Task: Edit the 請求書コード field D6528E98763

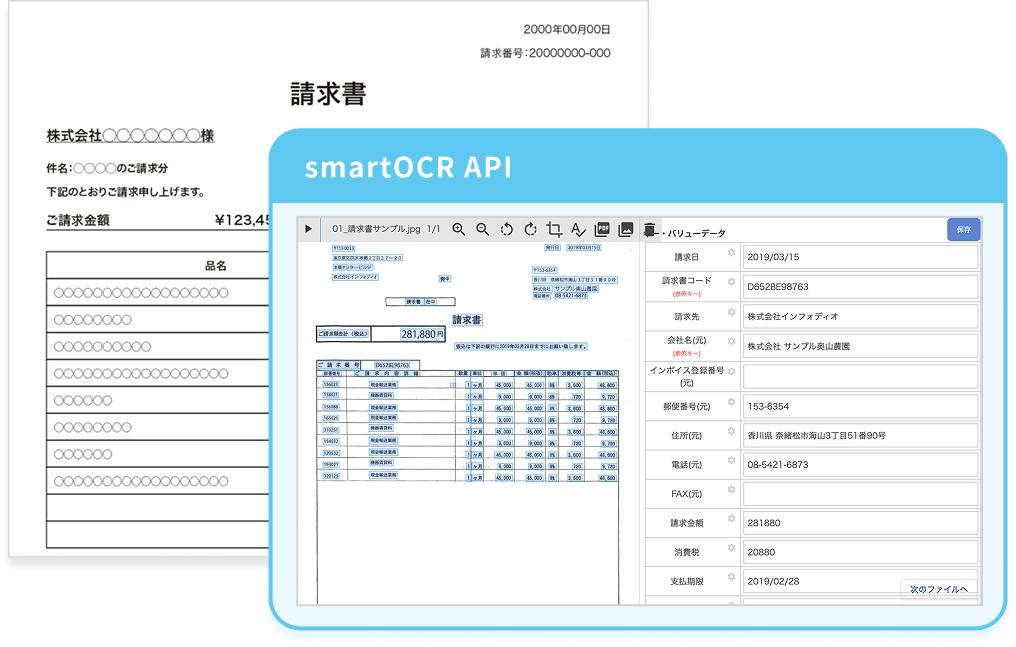Action: point(860,287)
